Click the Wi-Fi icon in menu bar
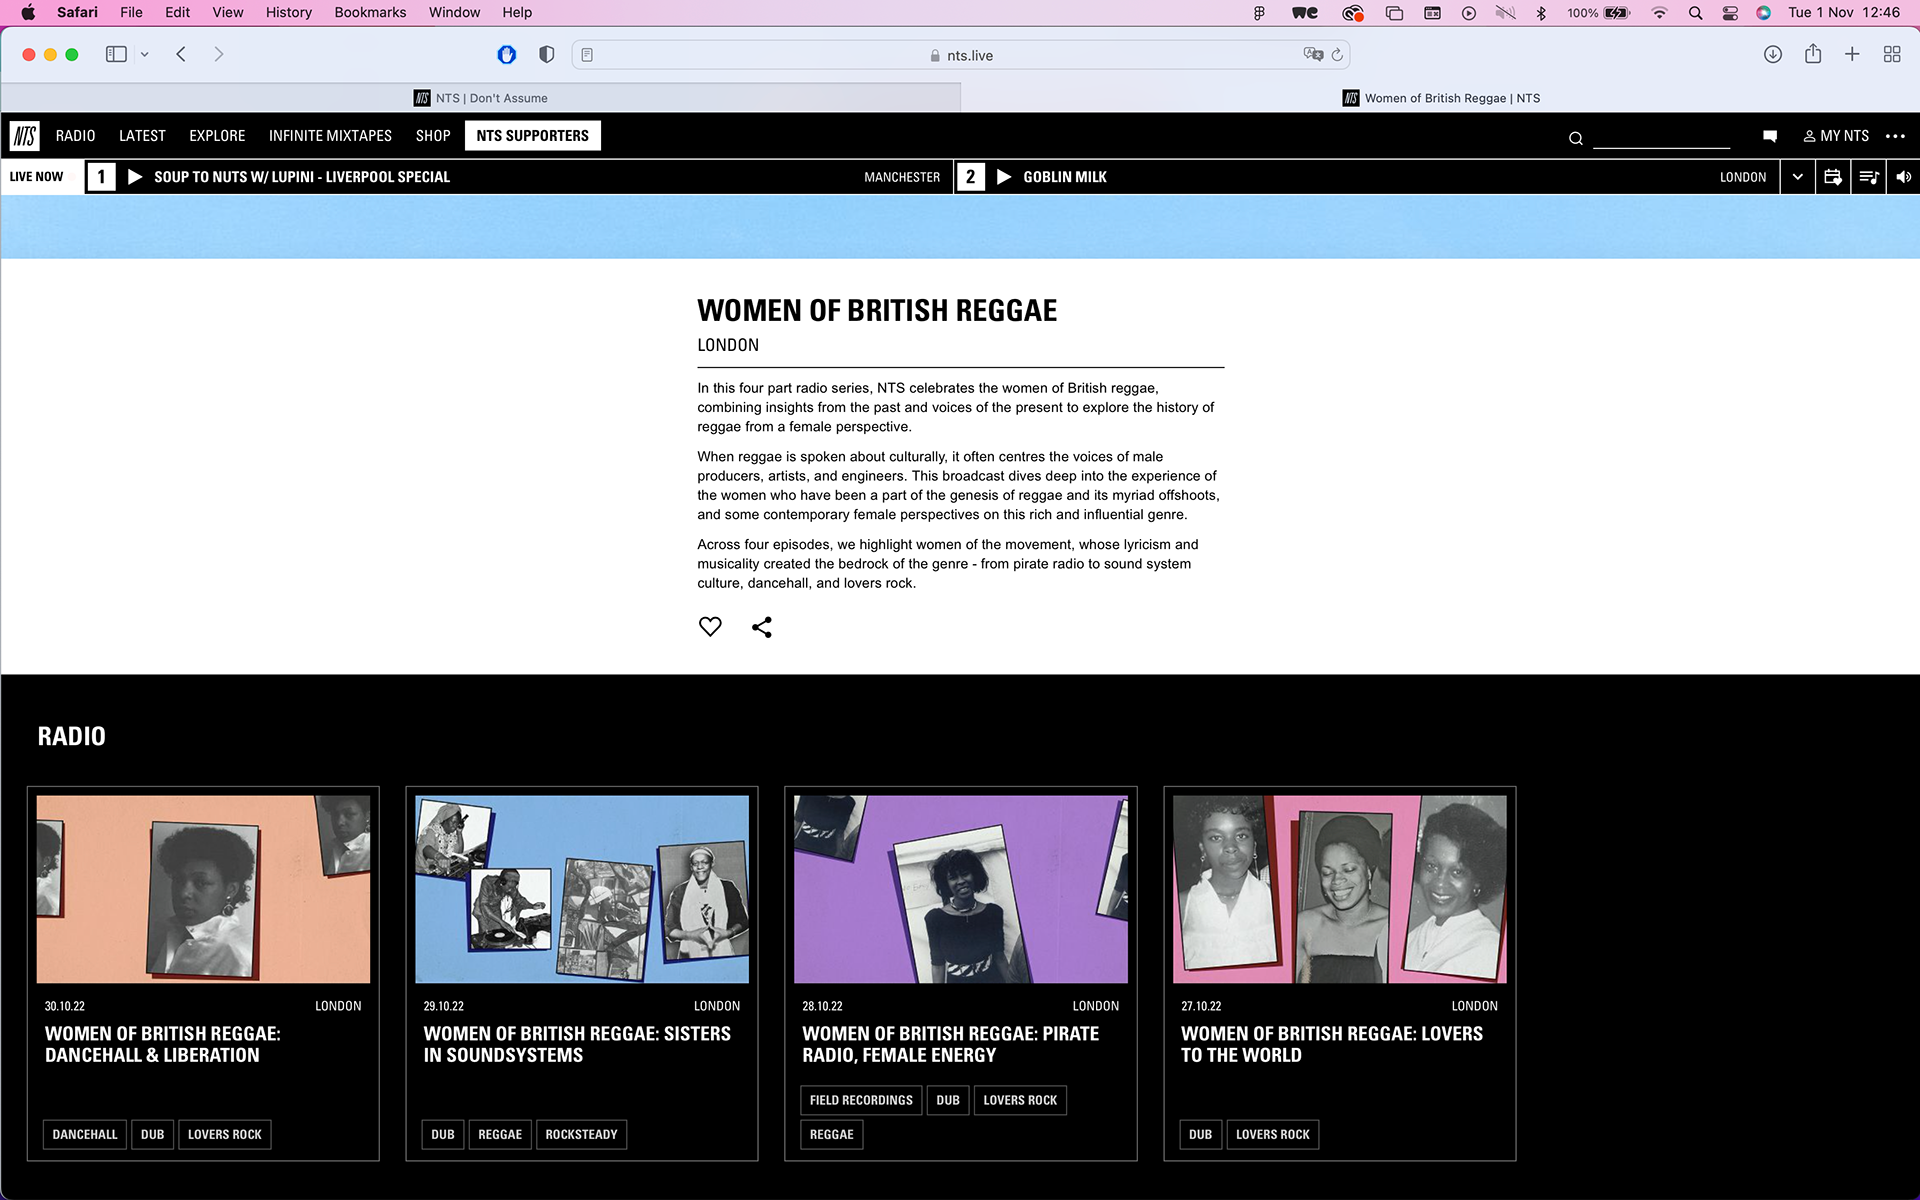The image size is (1920, 1200). (x=1660, y=13)
